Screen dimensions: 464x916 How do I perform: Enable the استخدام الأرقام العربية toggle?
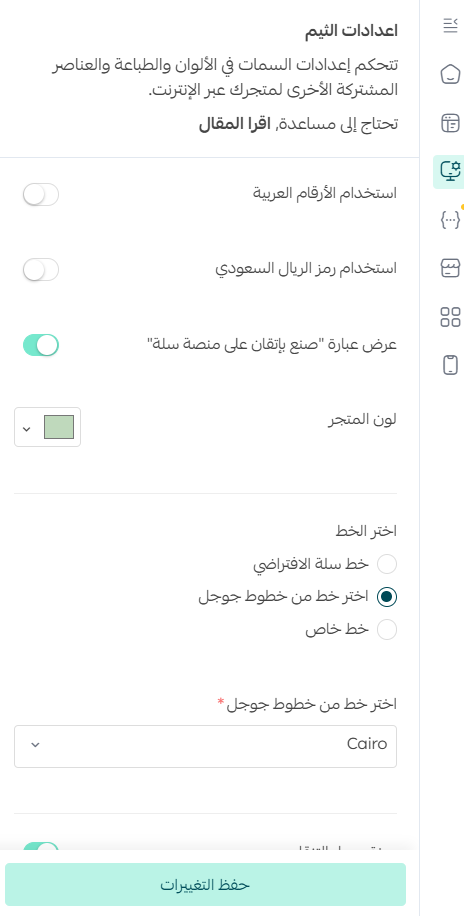[x=41, y=195]
